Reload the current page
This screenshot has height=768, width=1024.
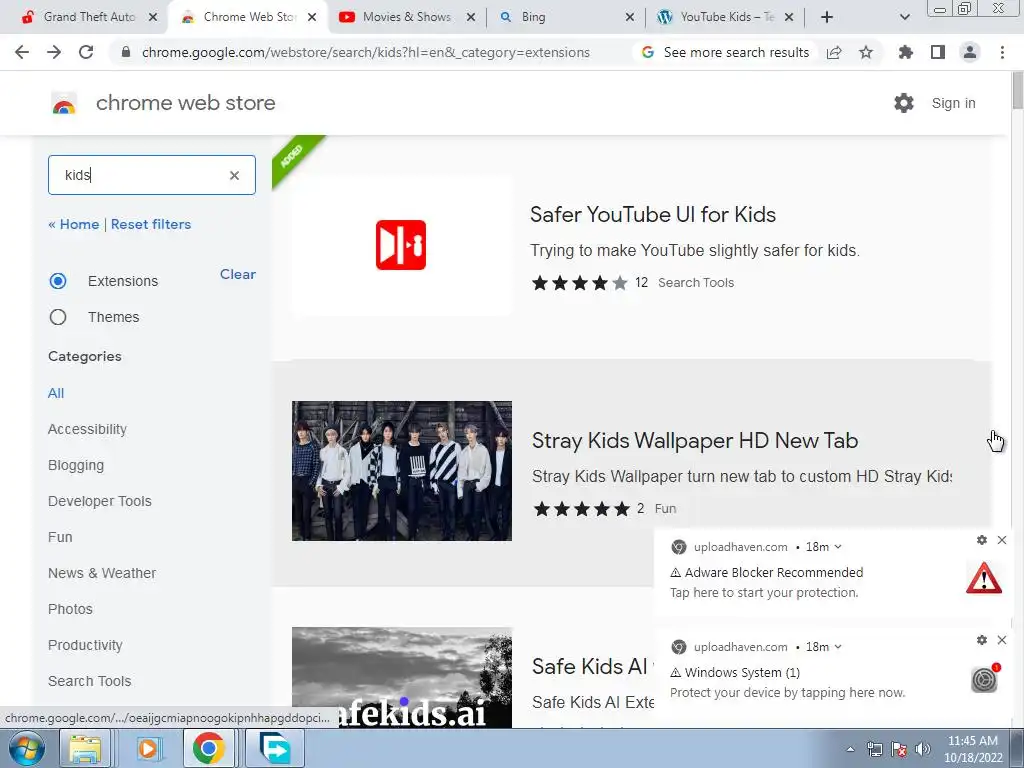click(x=86, y=52)
